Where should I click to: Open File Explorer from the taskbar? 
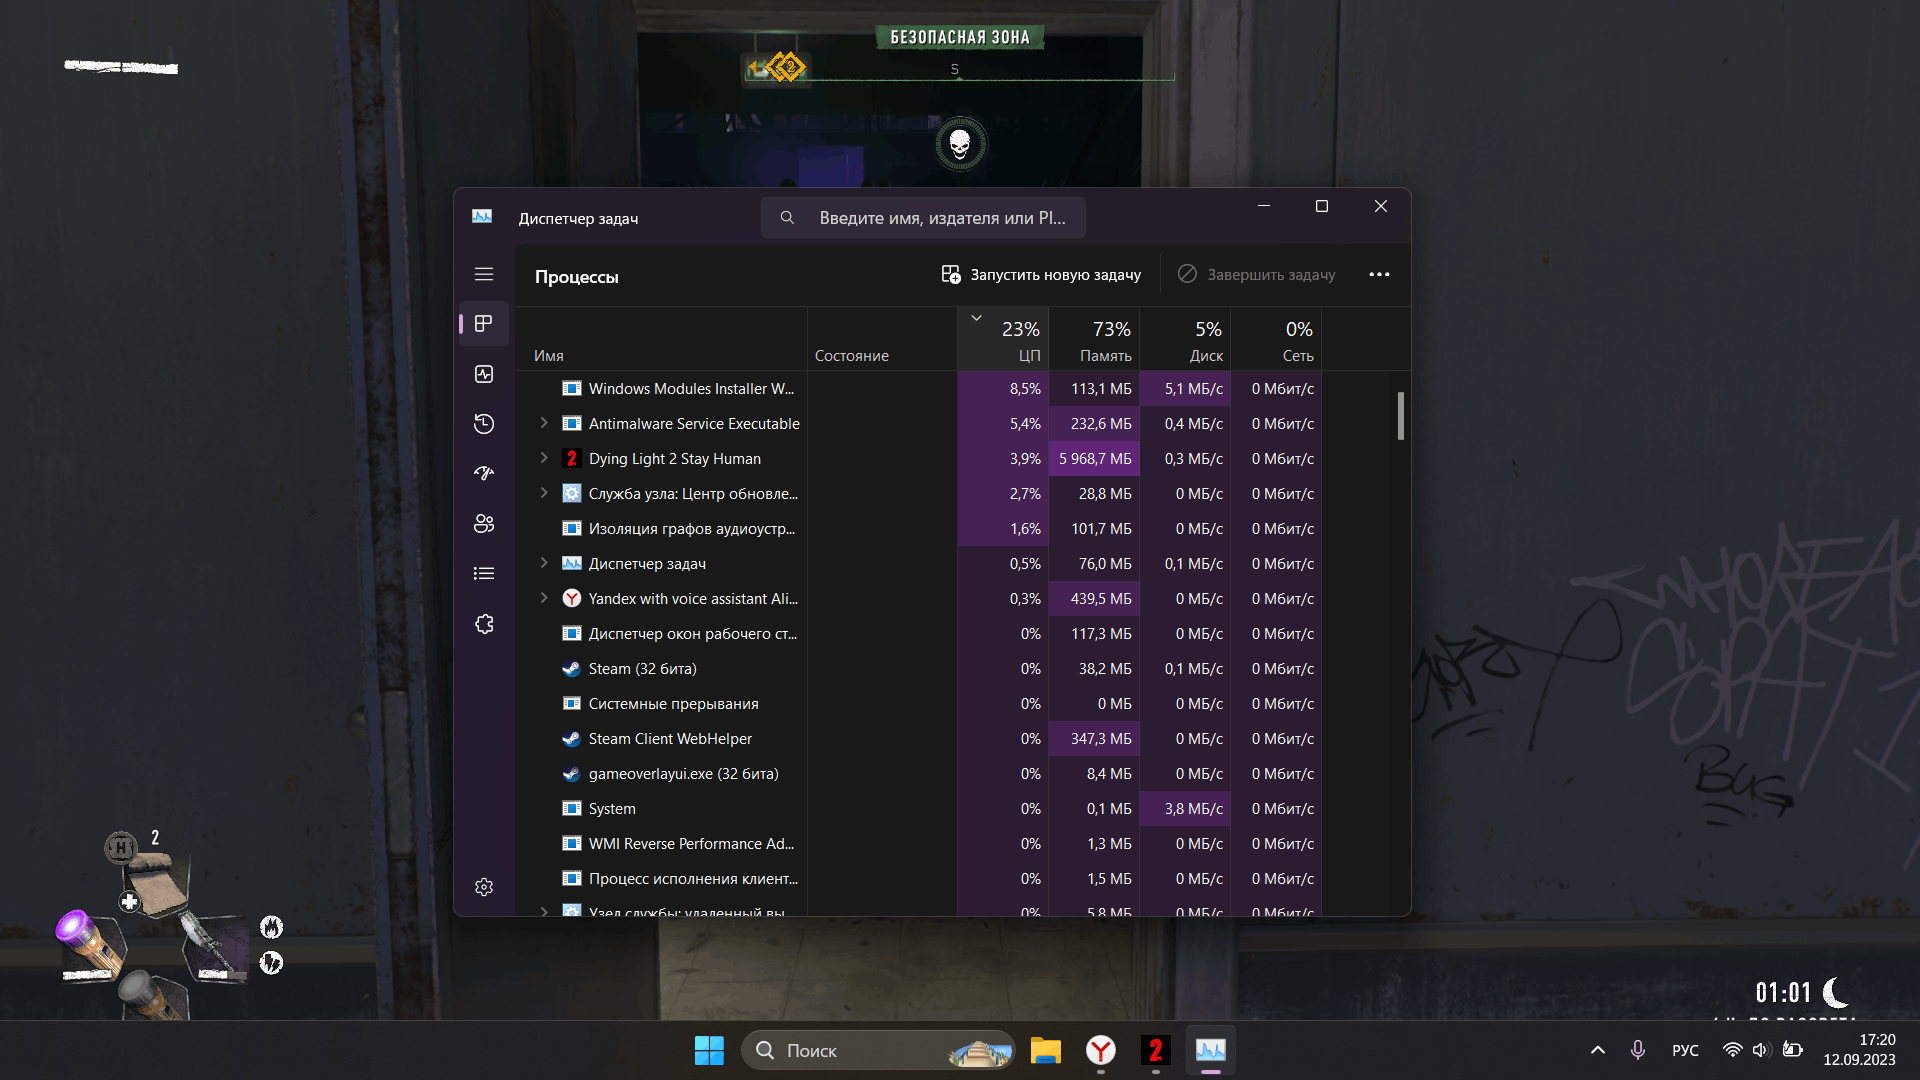(1045, 1051)
